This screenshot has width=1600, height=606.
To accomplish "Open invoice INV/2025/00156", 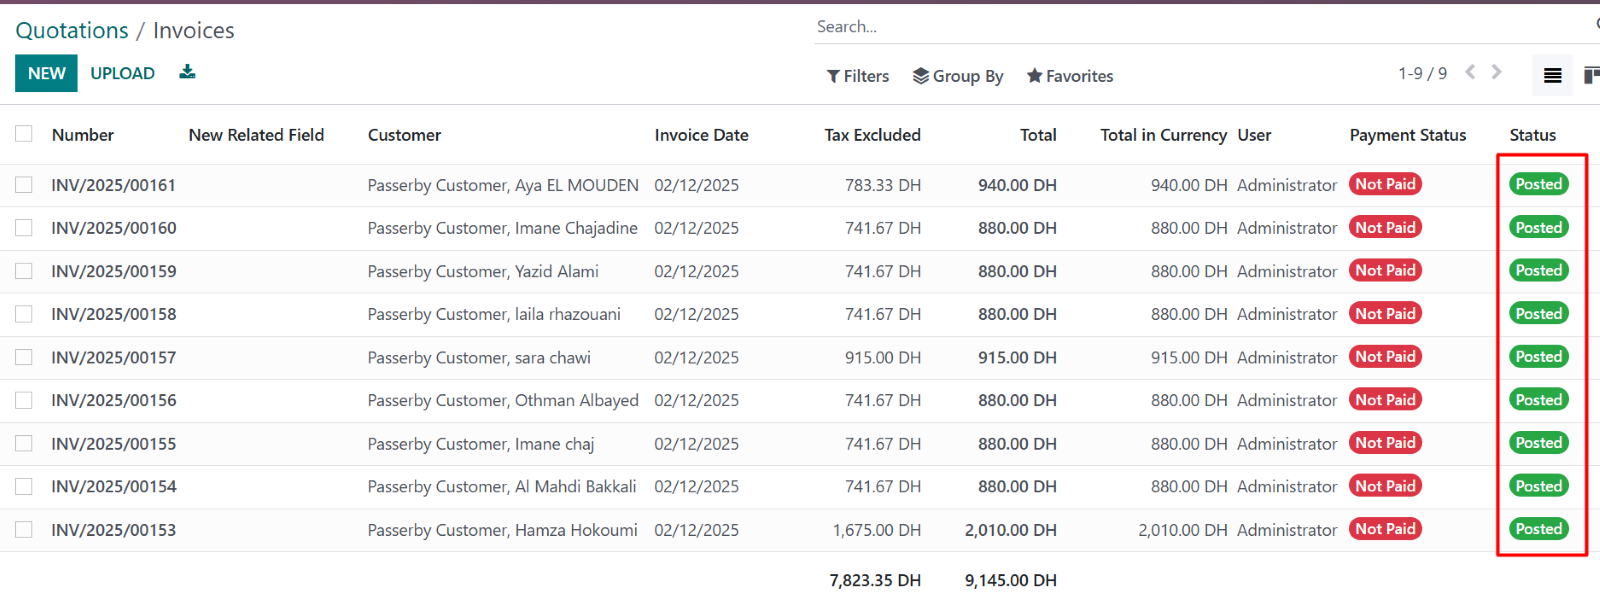I will tap(113, 400).
